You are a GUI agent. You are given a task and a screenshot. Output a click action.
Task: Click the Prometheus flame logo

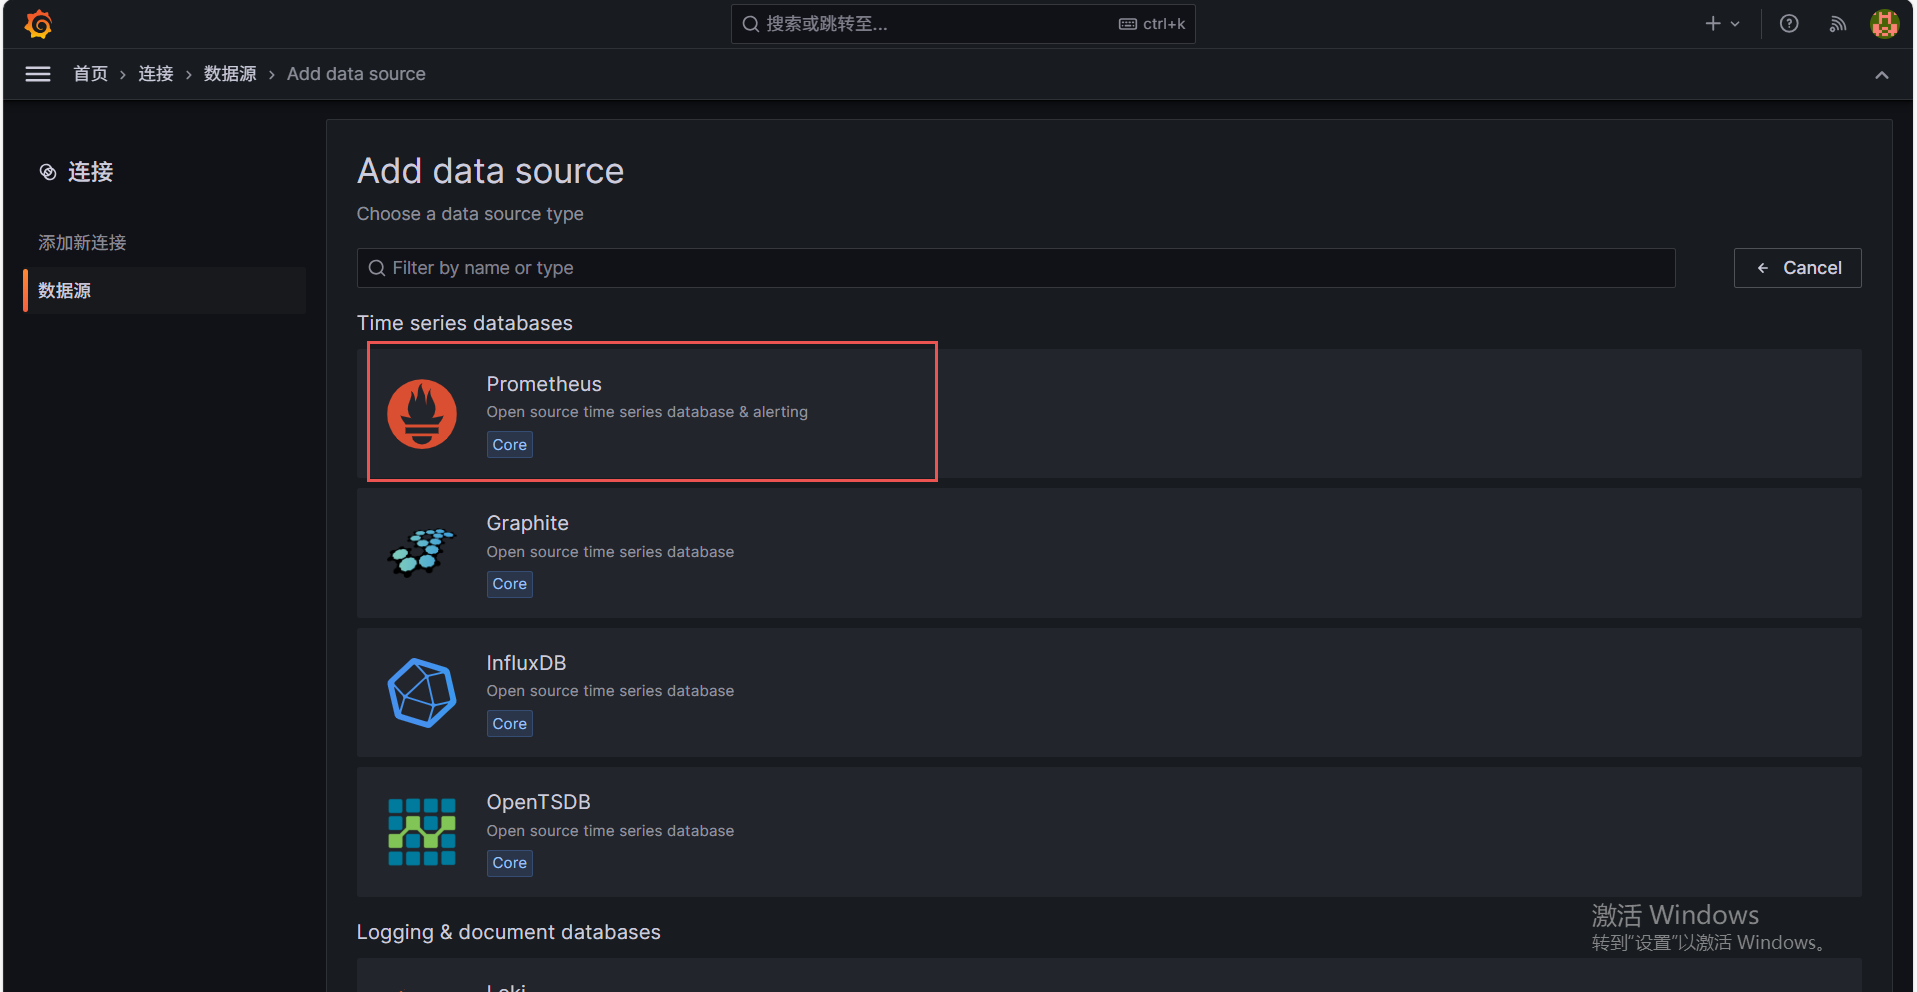click(x=421, y=414)
